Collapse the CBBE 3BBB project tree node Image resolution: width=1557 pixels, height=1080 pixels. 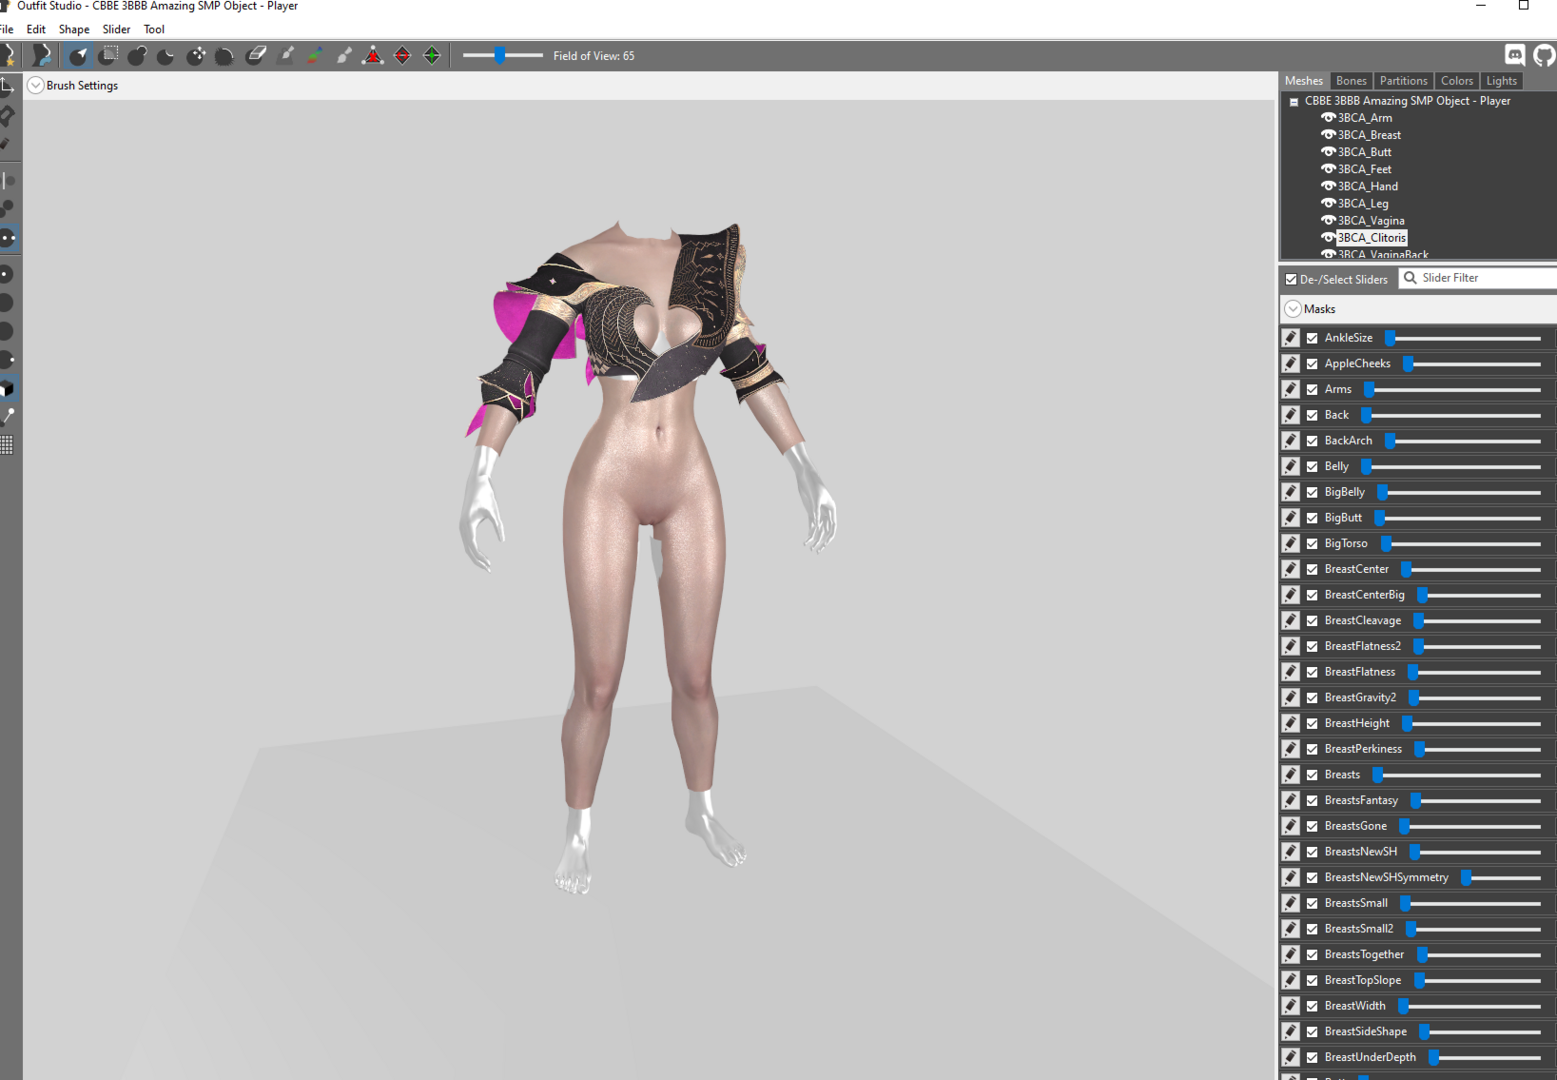pyautogui.click(x=1294, y=101)
